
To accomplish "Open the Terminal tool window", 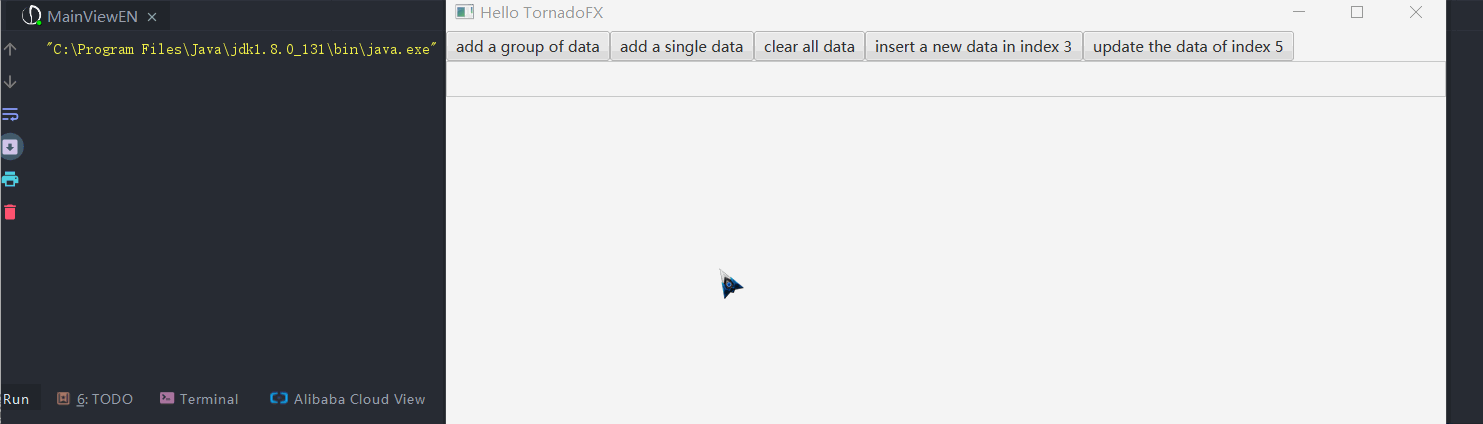I will [x=199, y=399].
